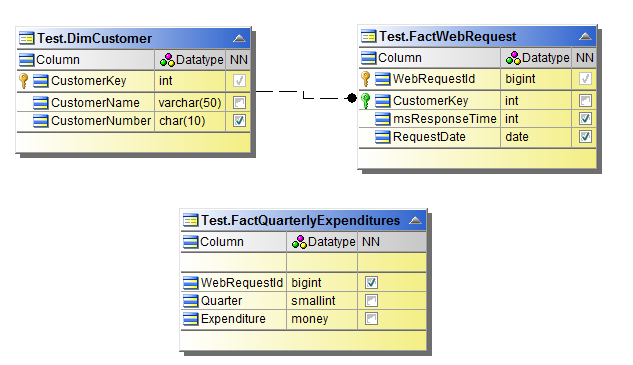Viewport: 633px width, 365px height.
Task: Click Datatype header icon in FactQuarterlyExpenditures table
Action: (299, 242)
